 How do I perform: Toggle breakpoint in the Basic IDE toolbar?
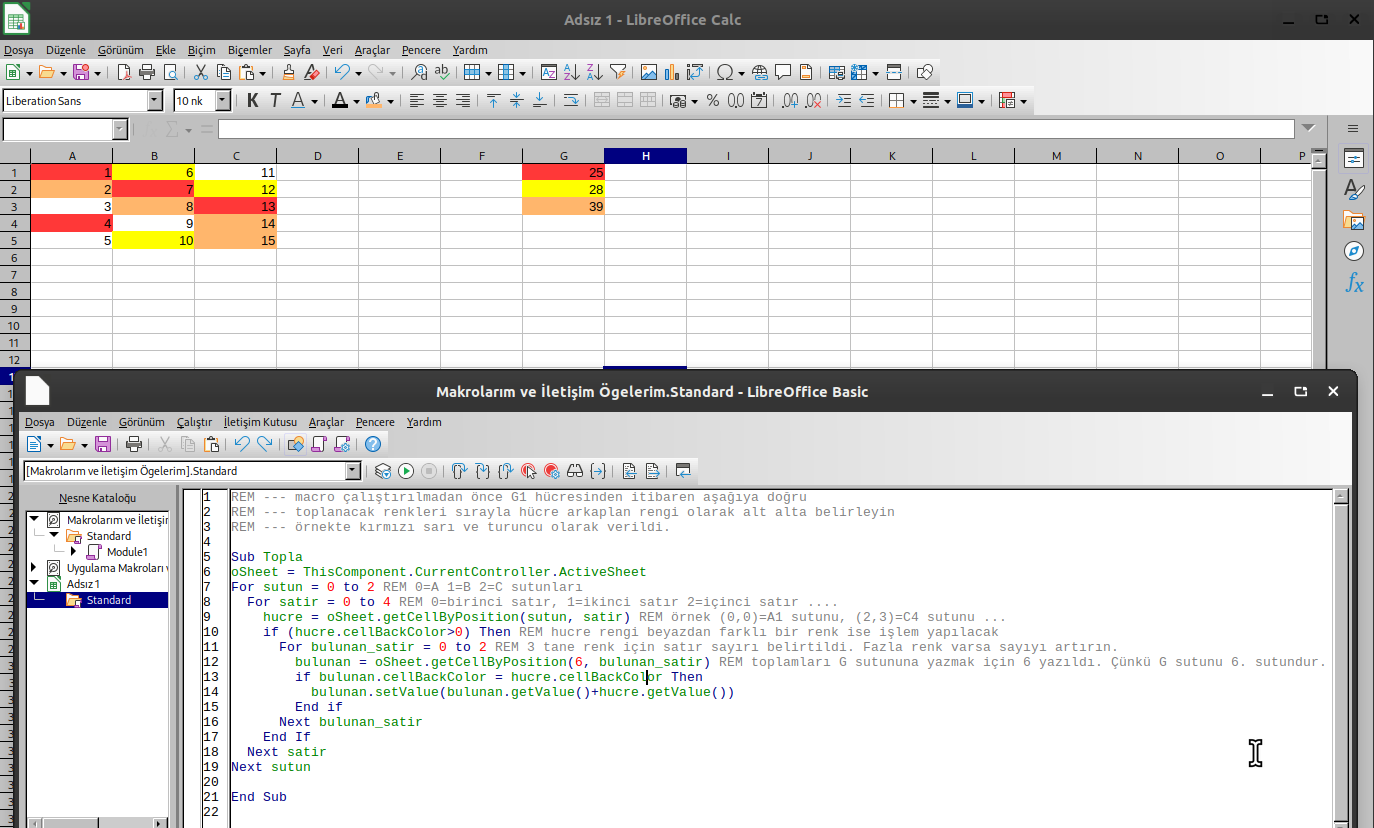coord(529,471)
